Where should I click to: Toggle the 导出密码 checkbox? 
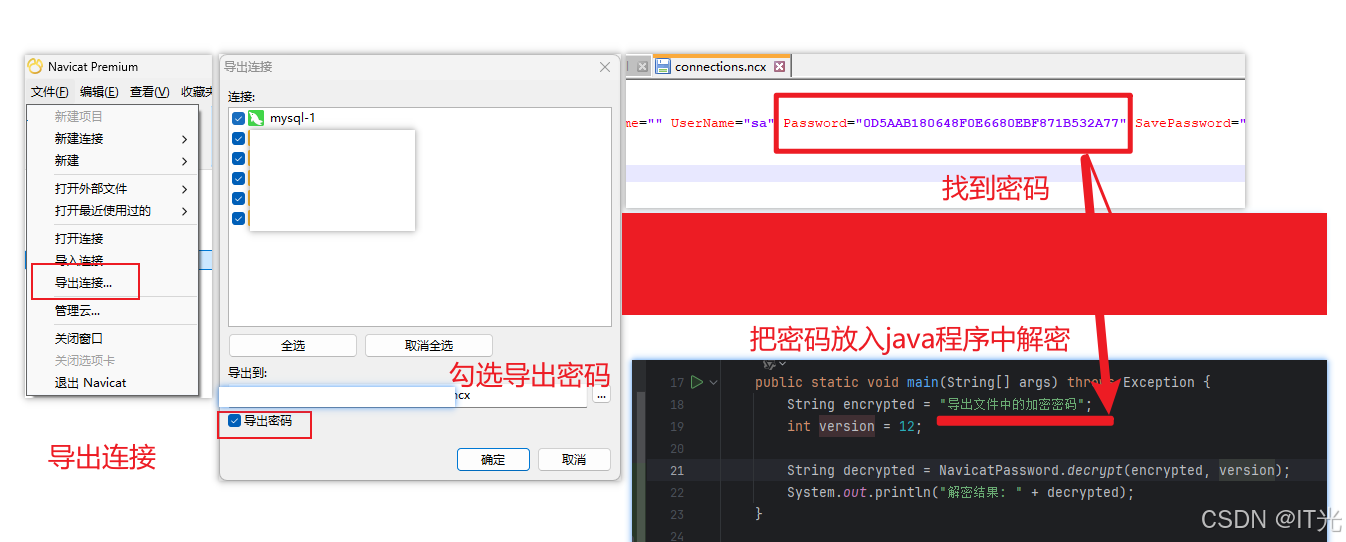coord(234,421)
